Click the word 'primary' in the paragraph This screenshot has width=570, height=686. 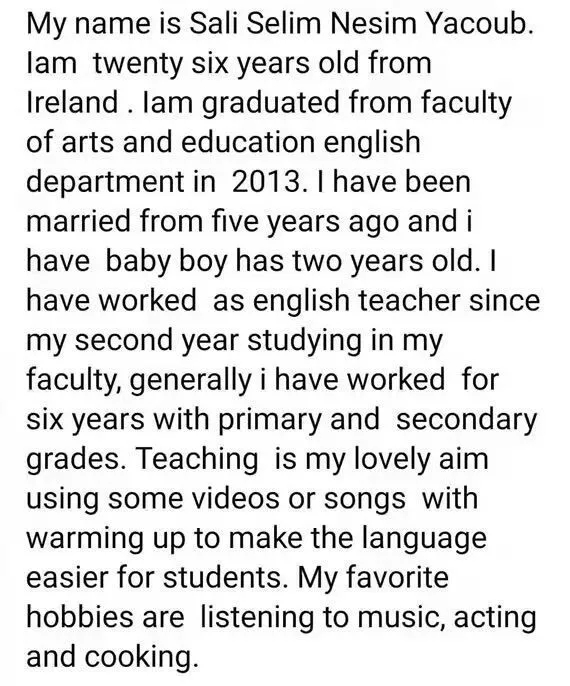(x=269, y=421)
